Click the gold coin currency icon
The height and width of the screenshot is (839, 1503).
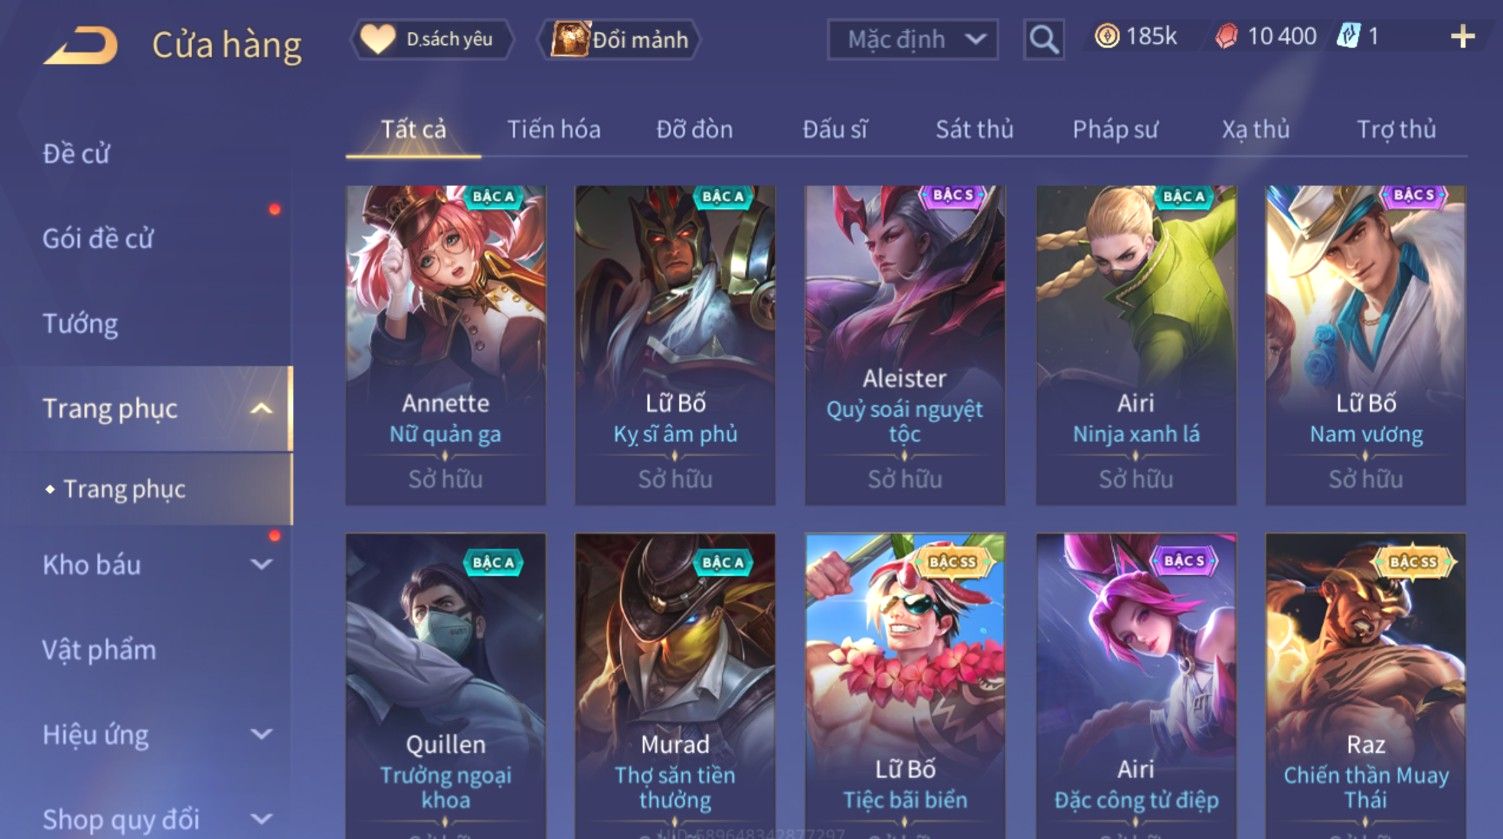(x=1106, y=37)
